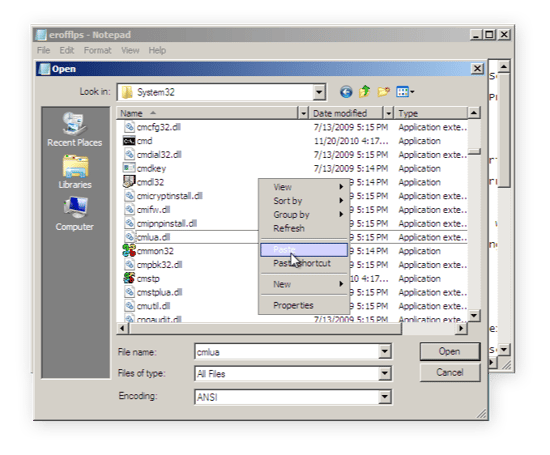Sort files by Date modified header
The width and height of the screenshot is (550, 455).
point(346,113)
